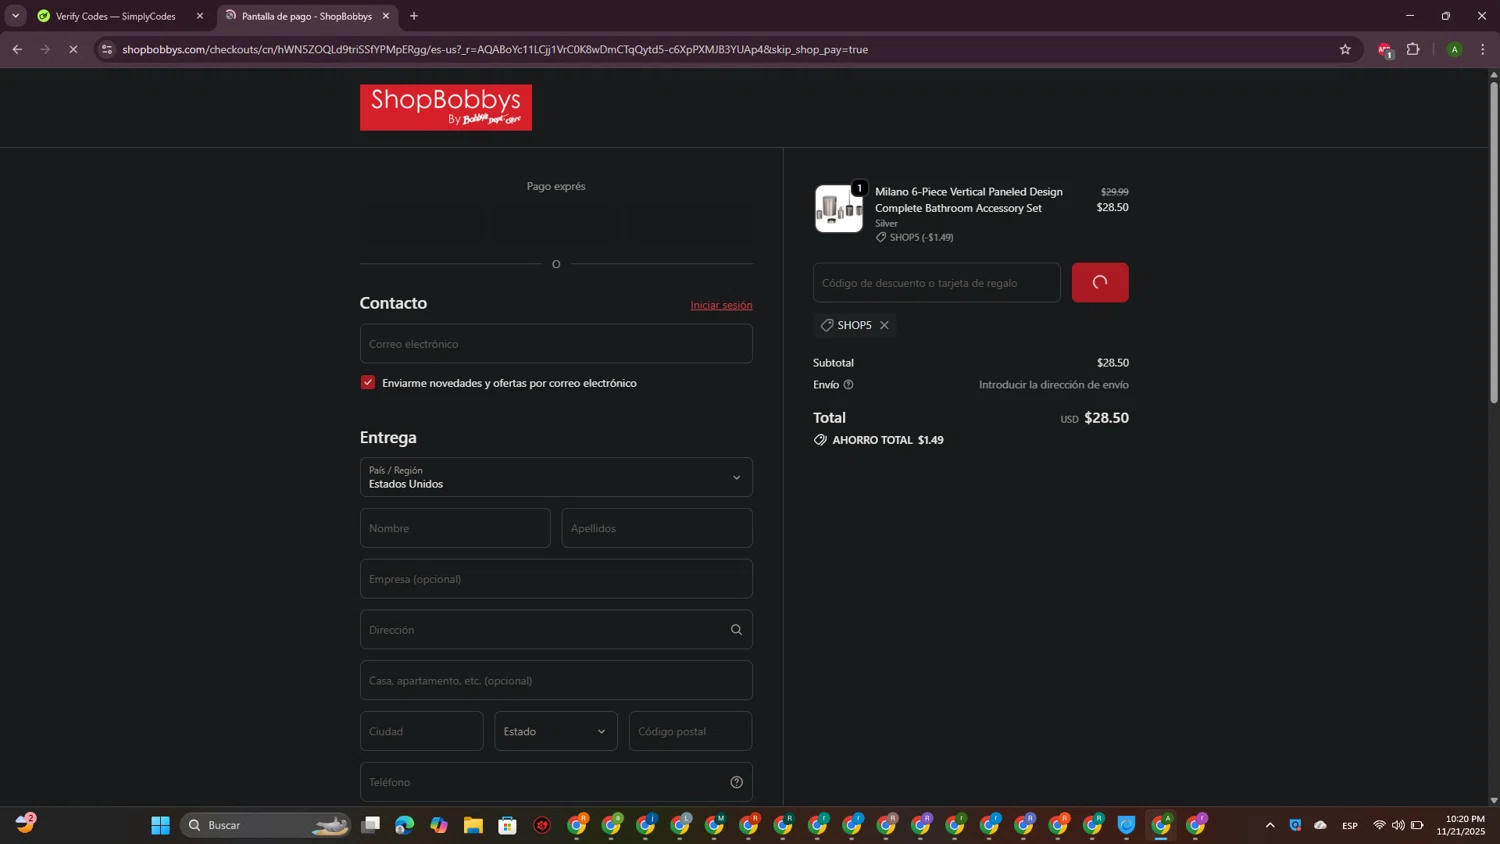Click the Teléfono help question icon
The image size is (1500, 844).
[736, 782]
